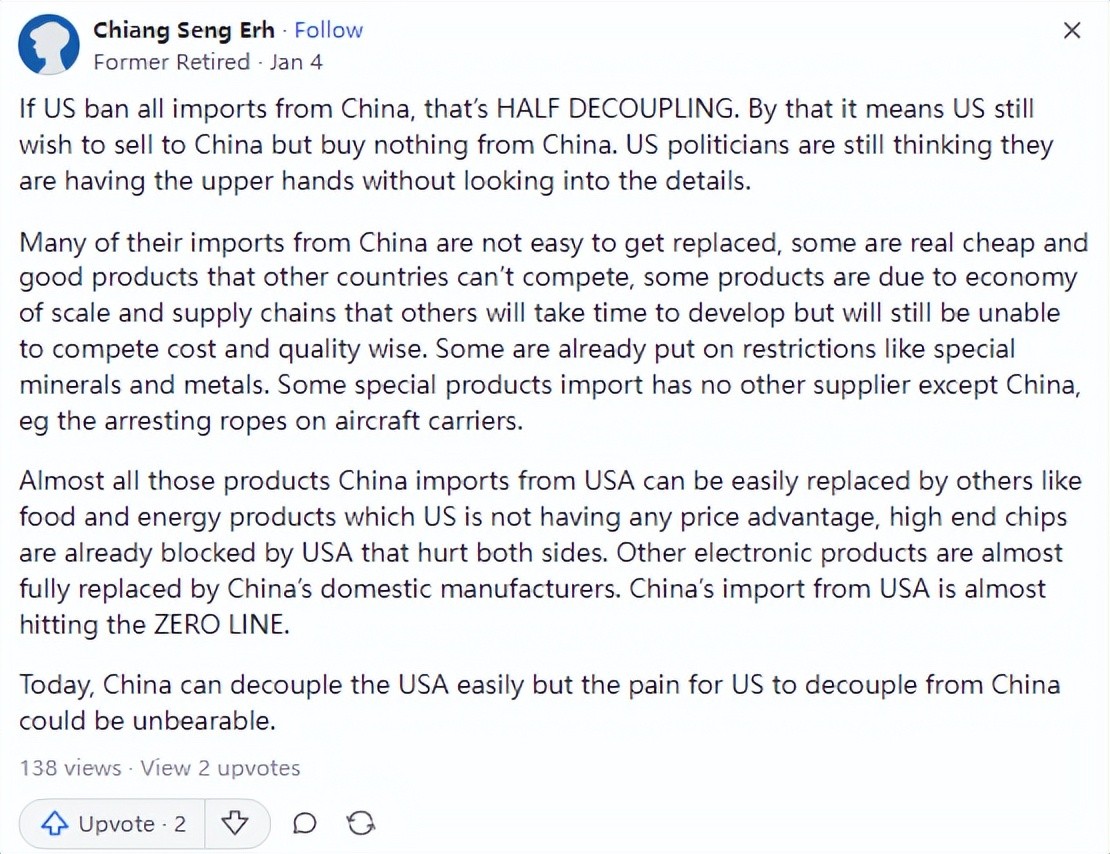The image size is (1110, 854).
Task: Follow Chiang Seng Erh
Action: point(328,30)
